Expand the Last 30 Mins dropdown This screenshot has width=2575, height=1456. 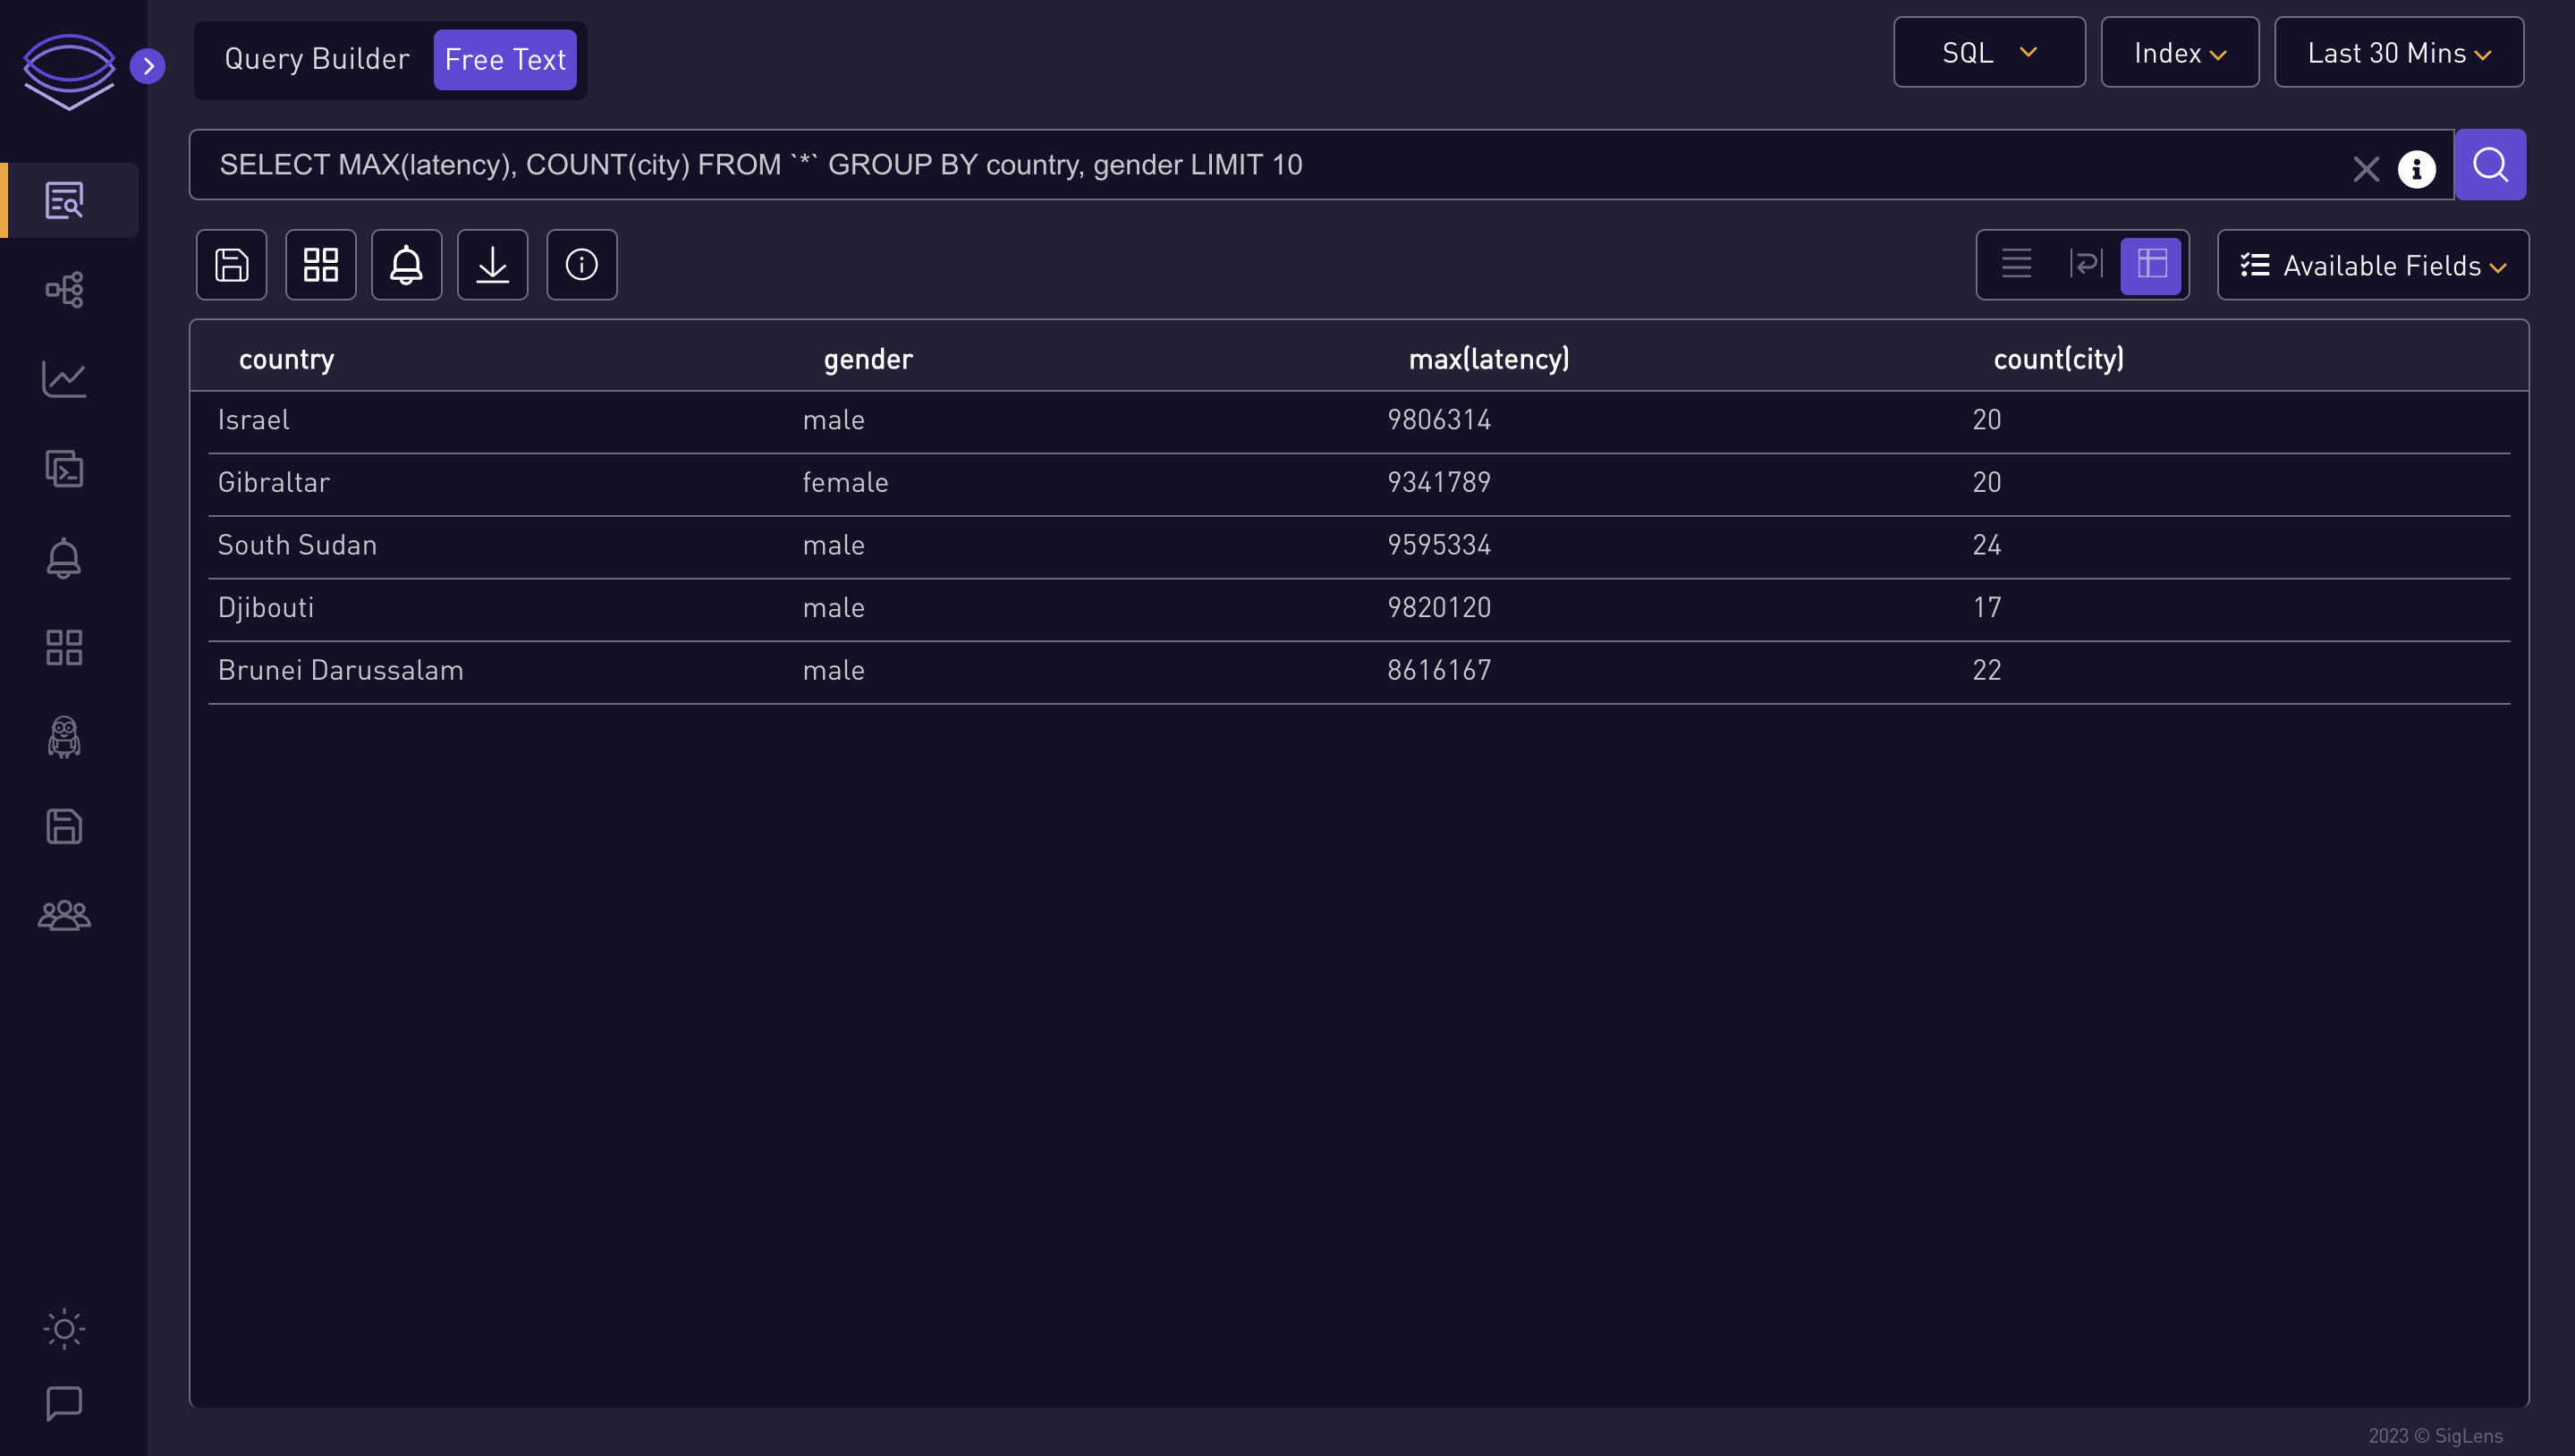tap(2396, 53)
